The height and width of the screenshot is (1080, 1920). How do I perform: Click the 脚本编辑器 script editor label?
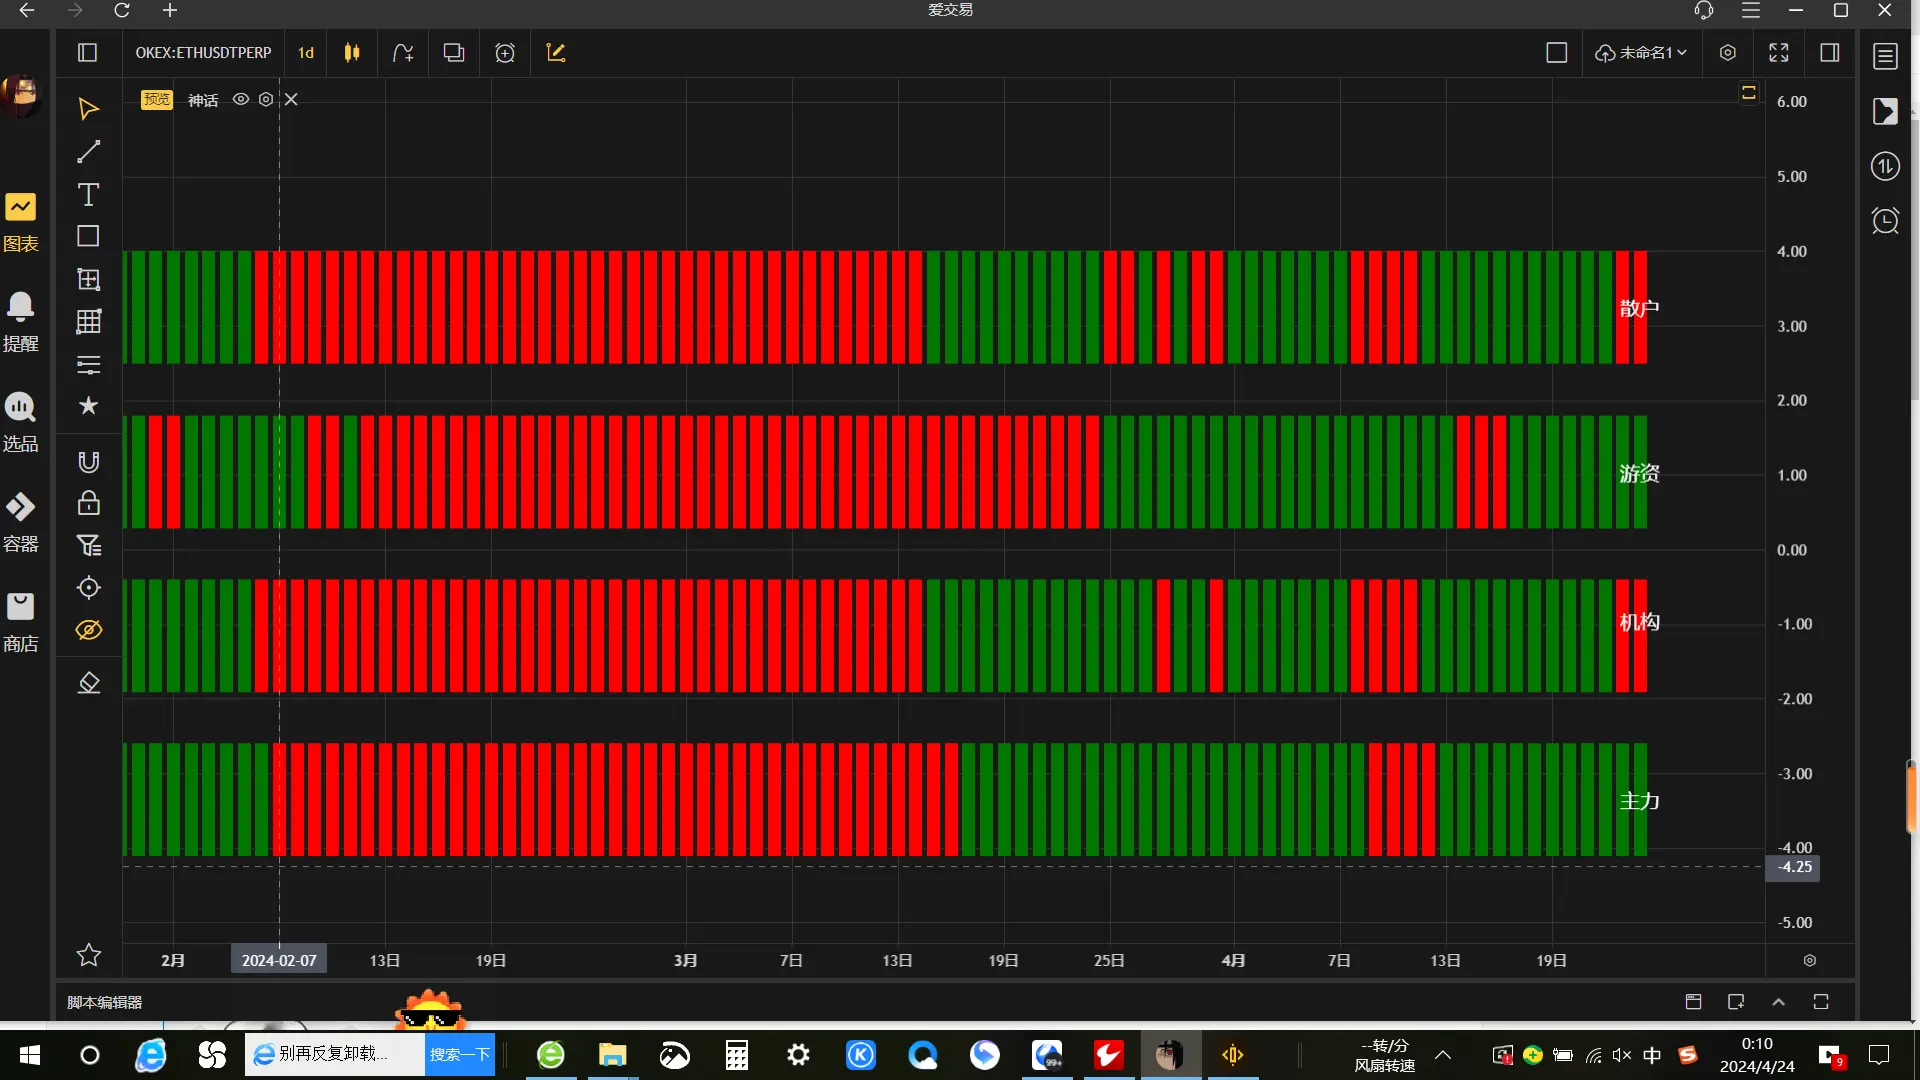(x=104, y=1002)
